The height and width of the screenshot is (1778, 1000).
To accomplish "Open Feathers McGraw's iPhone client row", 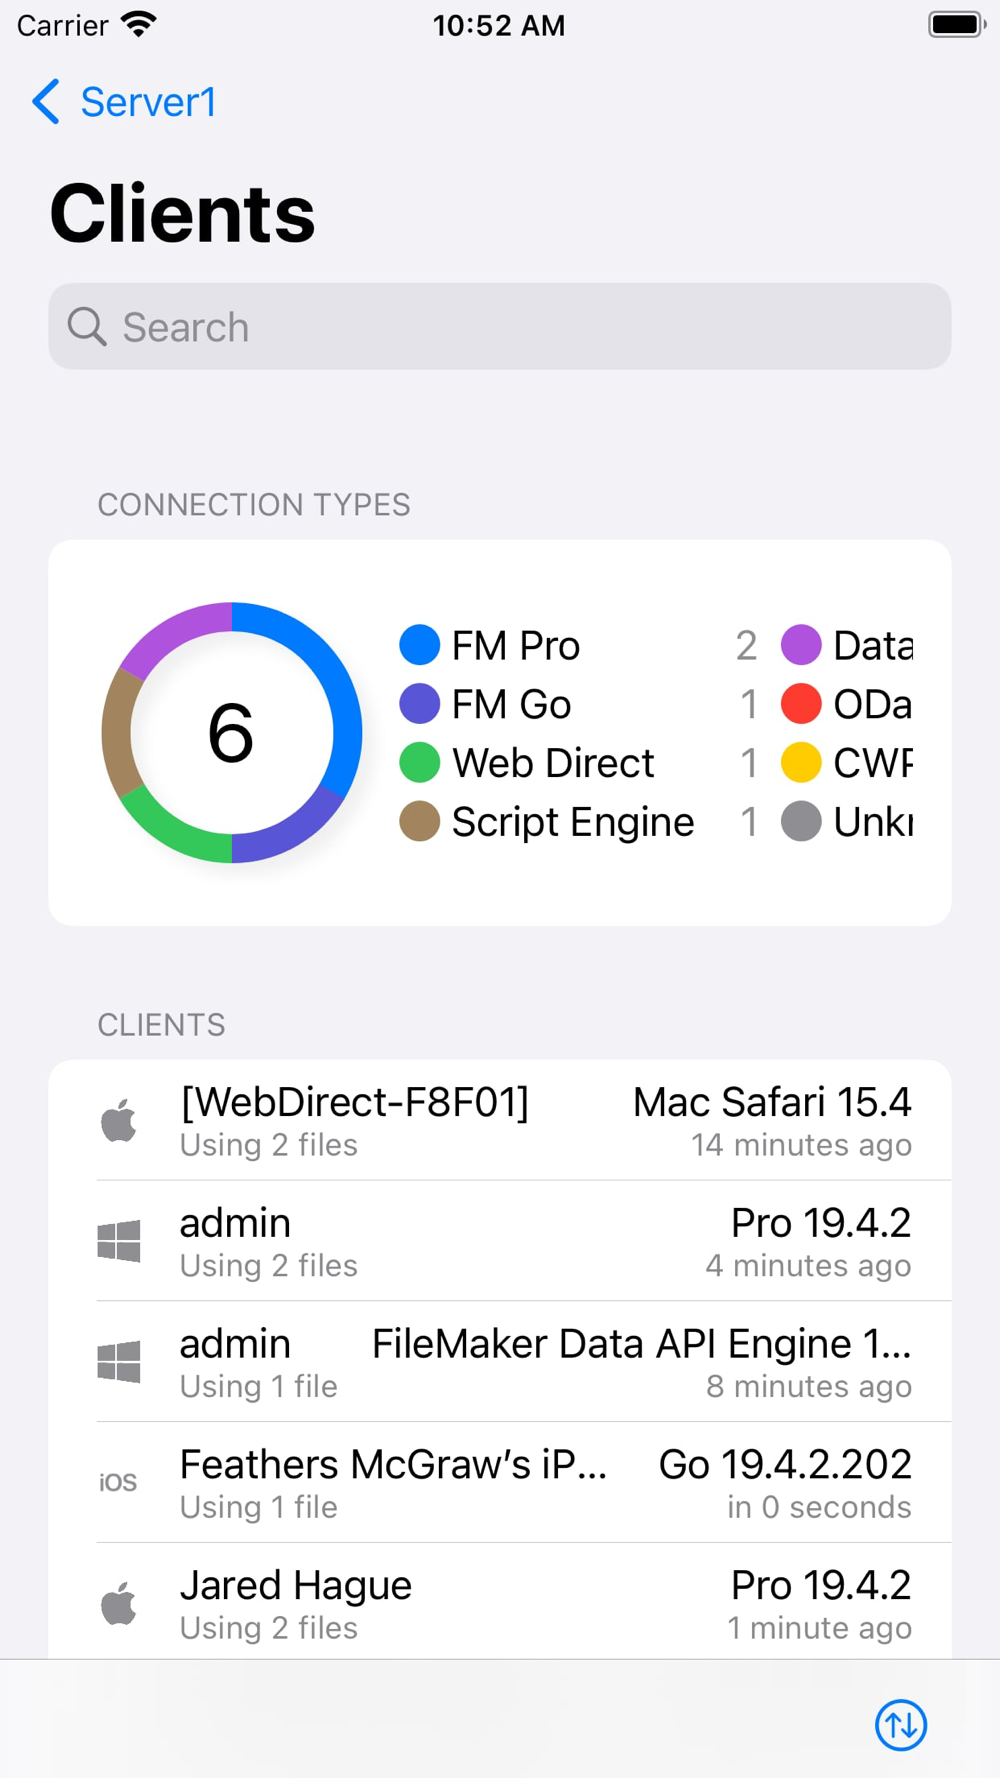I will pyautogui.click(x=500, y=1483).
